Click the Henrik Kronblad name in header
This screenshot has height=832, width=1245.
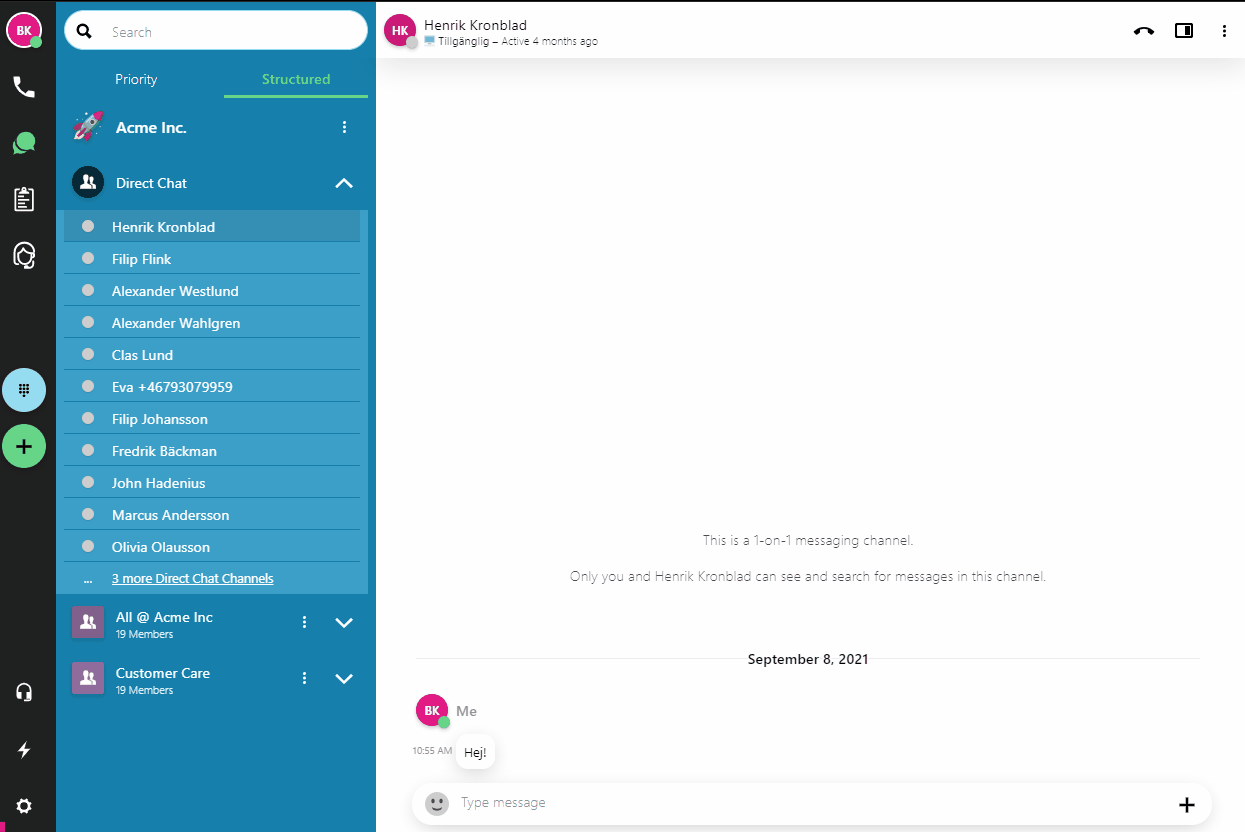[x=475, y=25]
